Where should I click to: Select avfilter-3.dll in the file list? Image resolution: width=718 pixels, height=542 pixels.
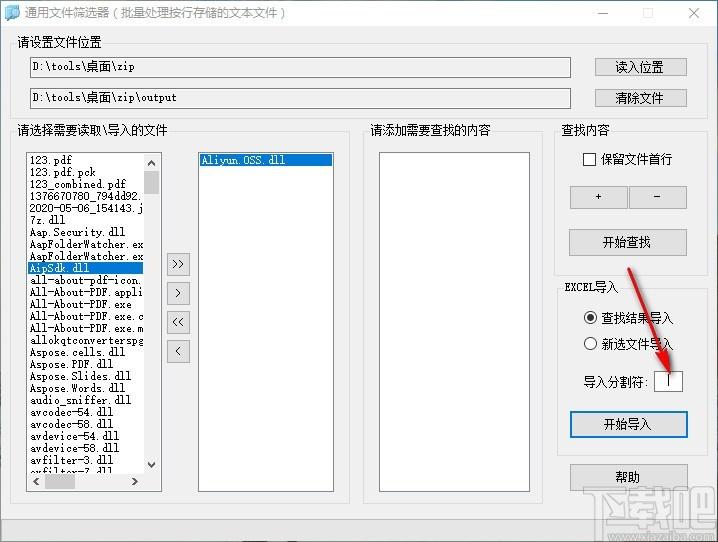pyautogui.click(x=86, y=460)
